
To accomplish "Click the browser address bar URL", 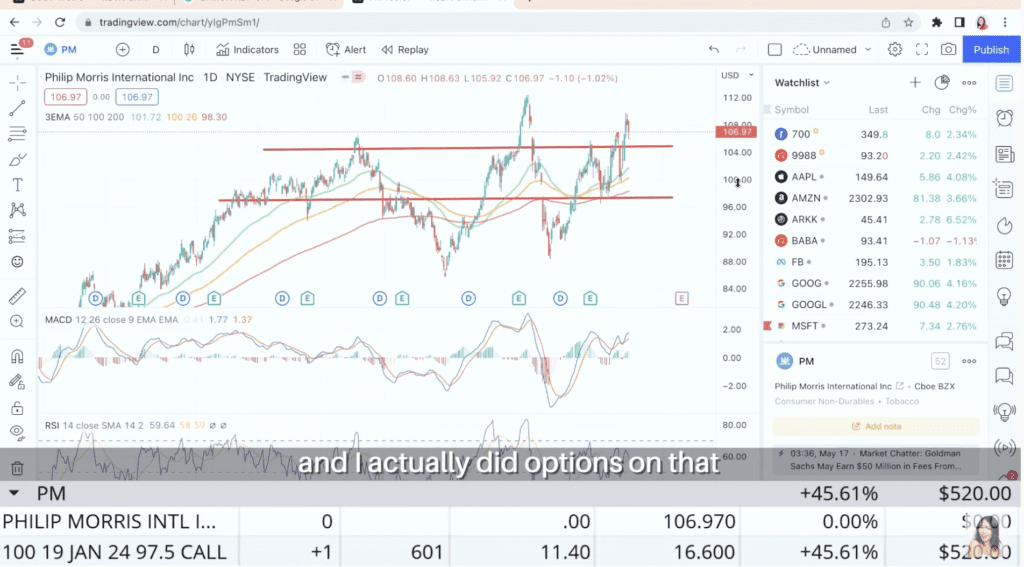I will 179,22.
